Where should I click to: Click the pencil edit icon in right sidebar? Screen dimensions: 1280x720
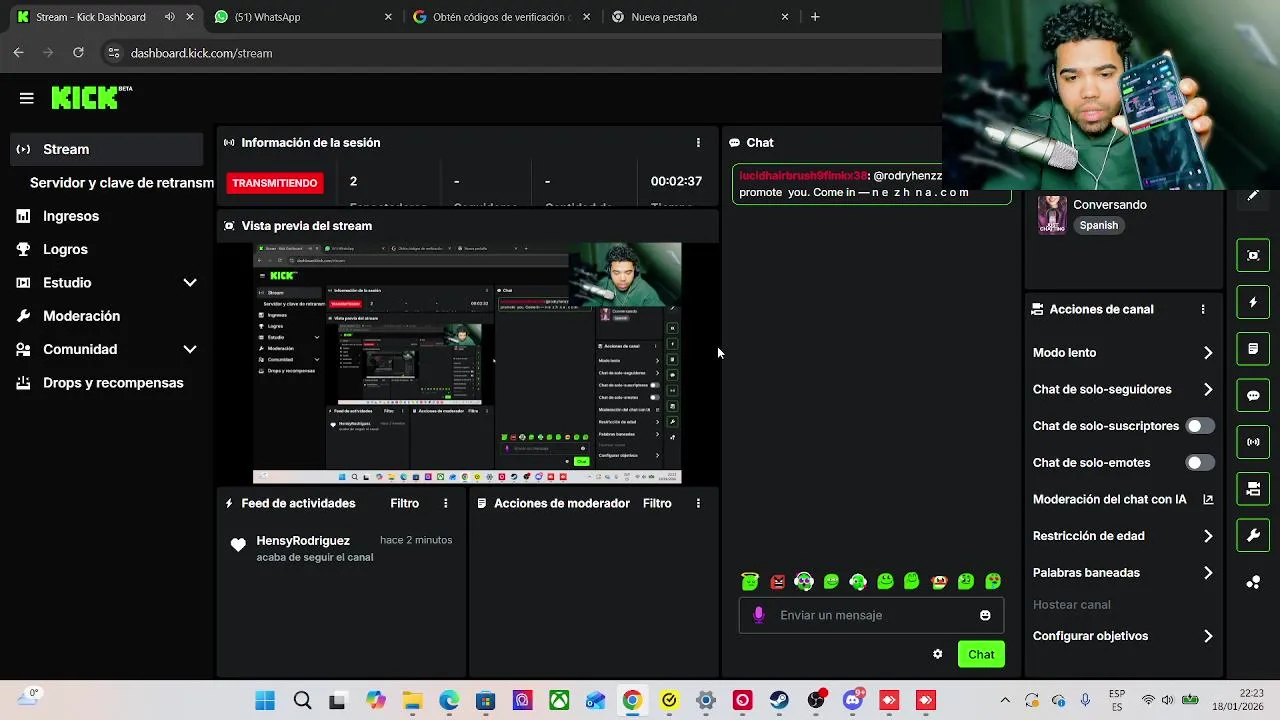coord(1253,196)
